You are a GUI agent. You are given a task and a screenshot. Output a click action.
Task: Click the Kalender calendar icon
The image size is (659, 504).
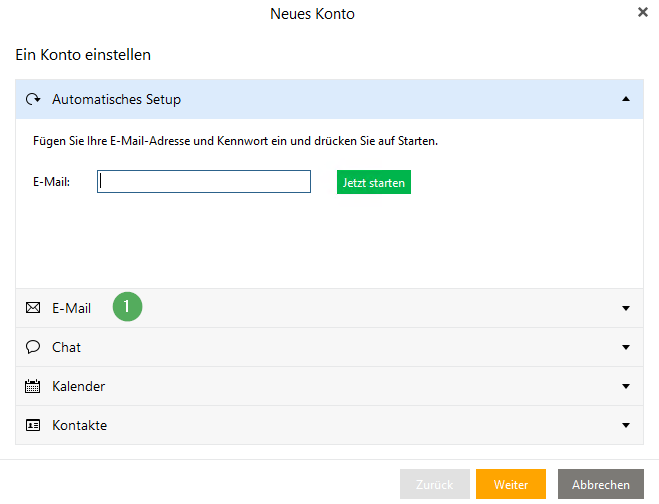tap(32, 386)
